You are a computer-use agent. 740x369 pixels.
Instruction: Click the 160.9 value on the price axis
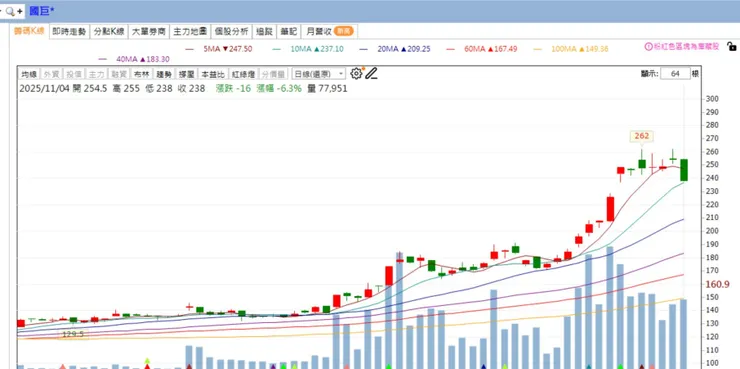[718, 285]
